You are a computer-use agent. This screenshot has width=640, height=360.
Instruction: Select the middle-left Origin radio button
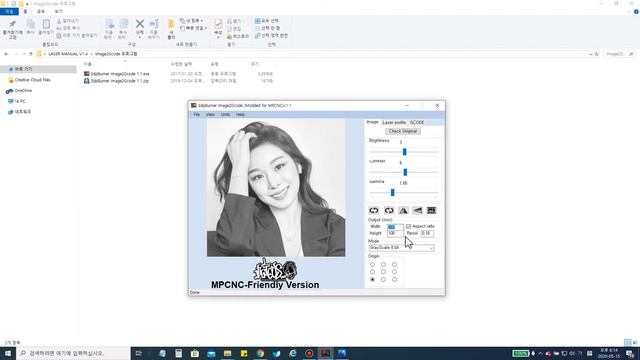coord(372,272)
